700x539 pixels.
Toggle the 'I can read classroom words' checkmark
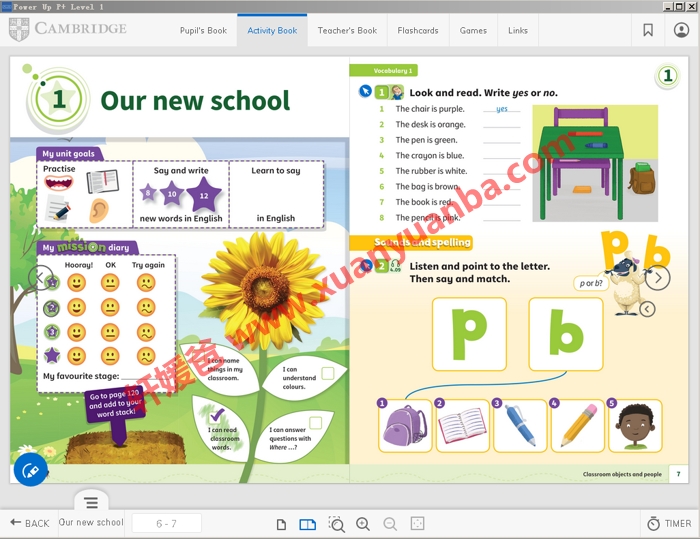[x=217, y=415]
